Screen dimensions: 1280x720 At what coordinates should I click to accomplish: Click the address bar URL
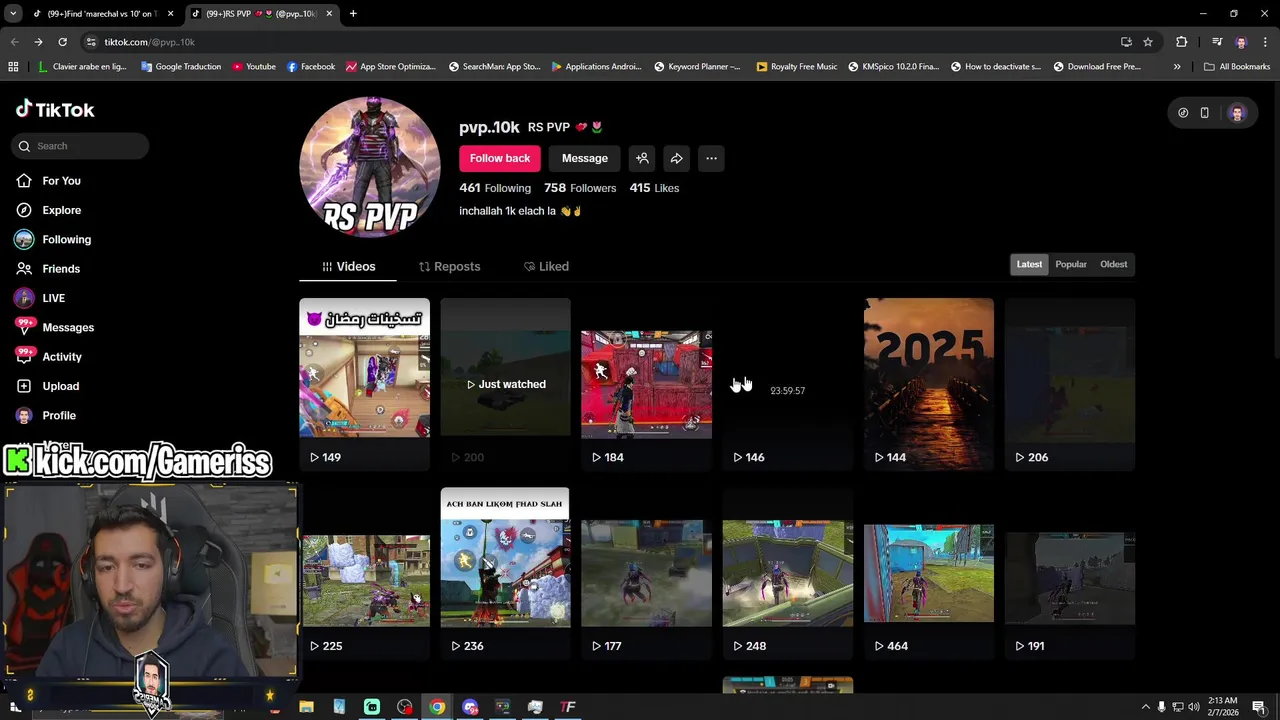point(150,42)
